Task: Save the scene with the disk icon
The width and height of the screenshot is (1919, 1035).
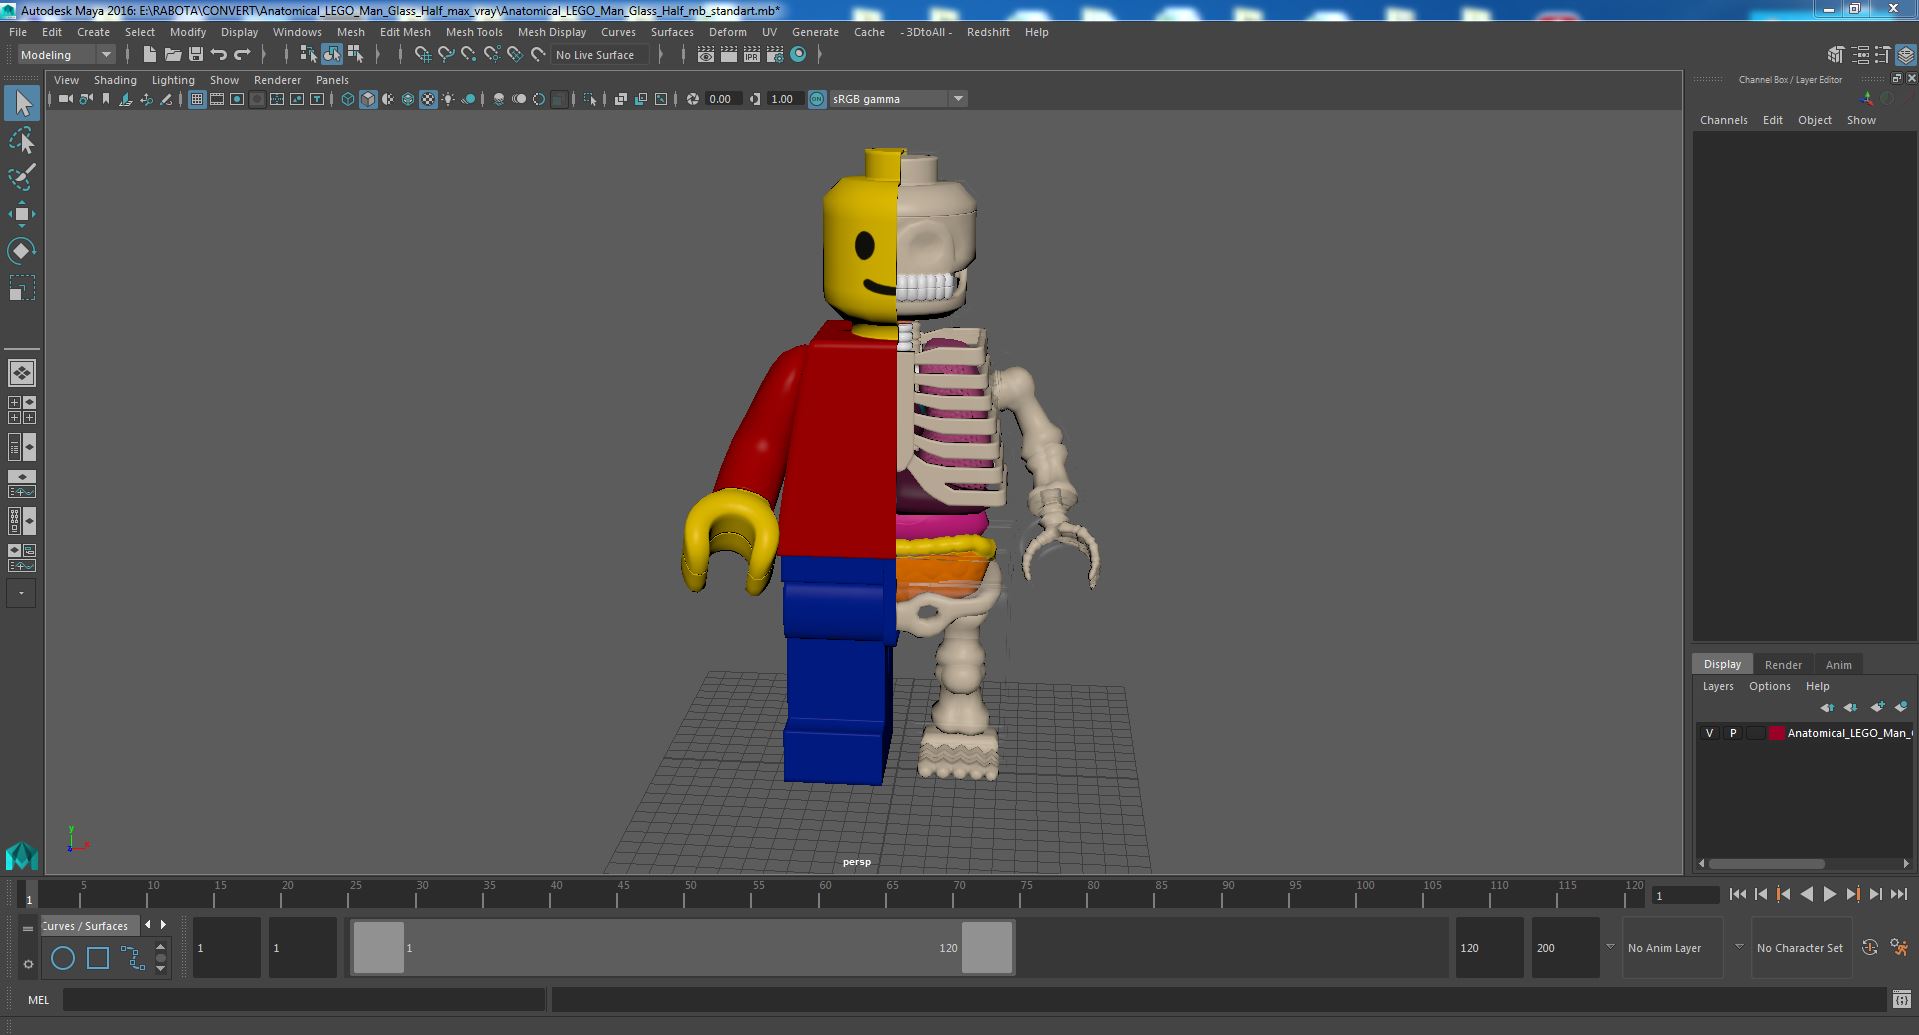Action: pyautogui.click(x=196, y=55)
